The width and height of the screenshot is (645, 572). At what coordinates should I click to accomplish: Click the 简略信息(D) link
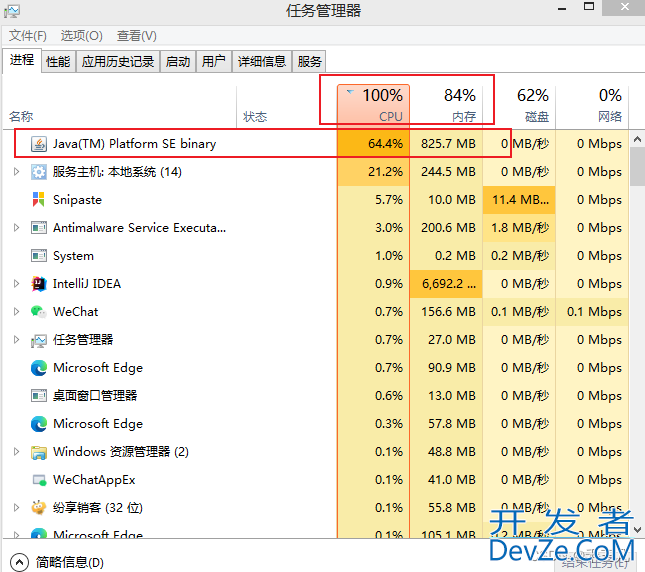(x=70, y=562)
